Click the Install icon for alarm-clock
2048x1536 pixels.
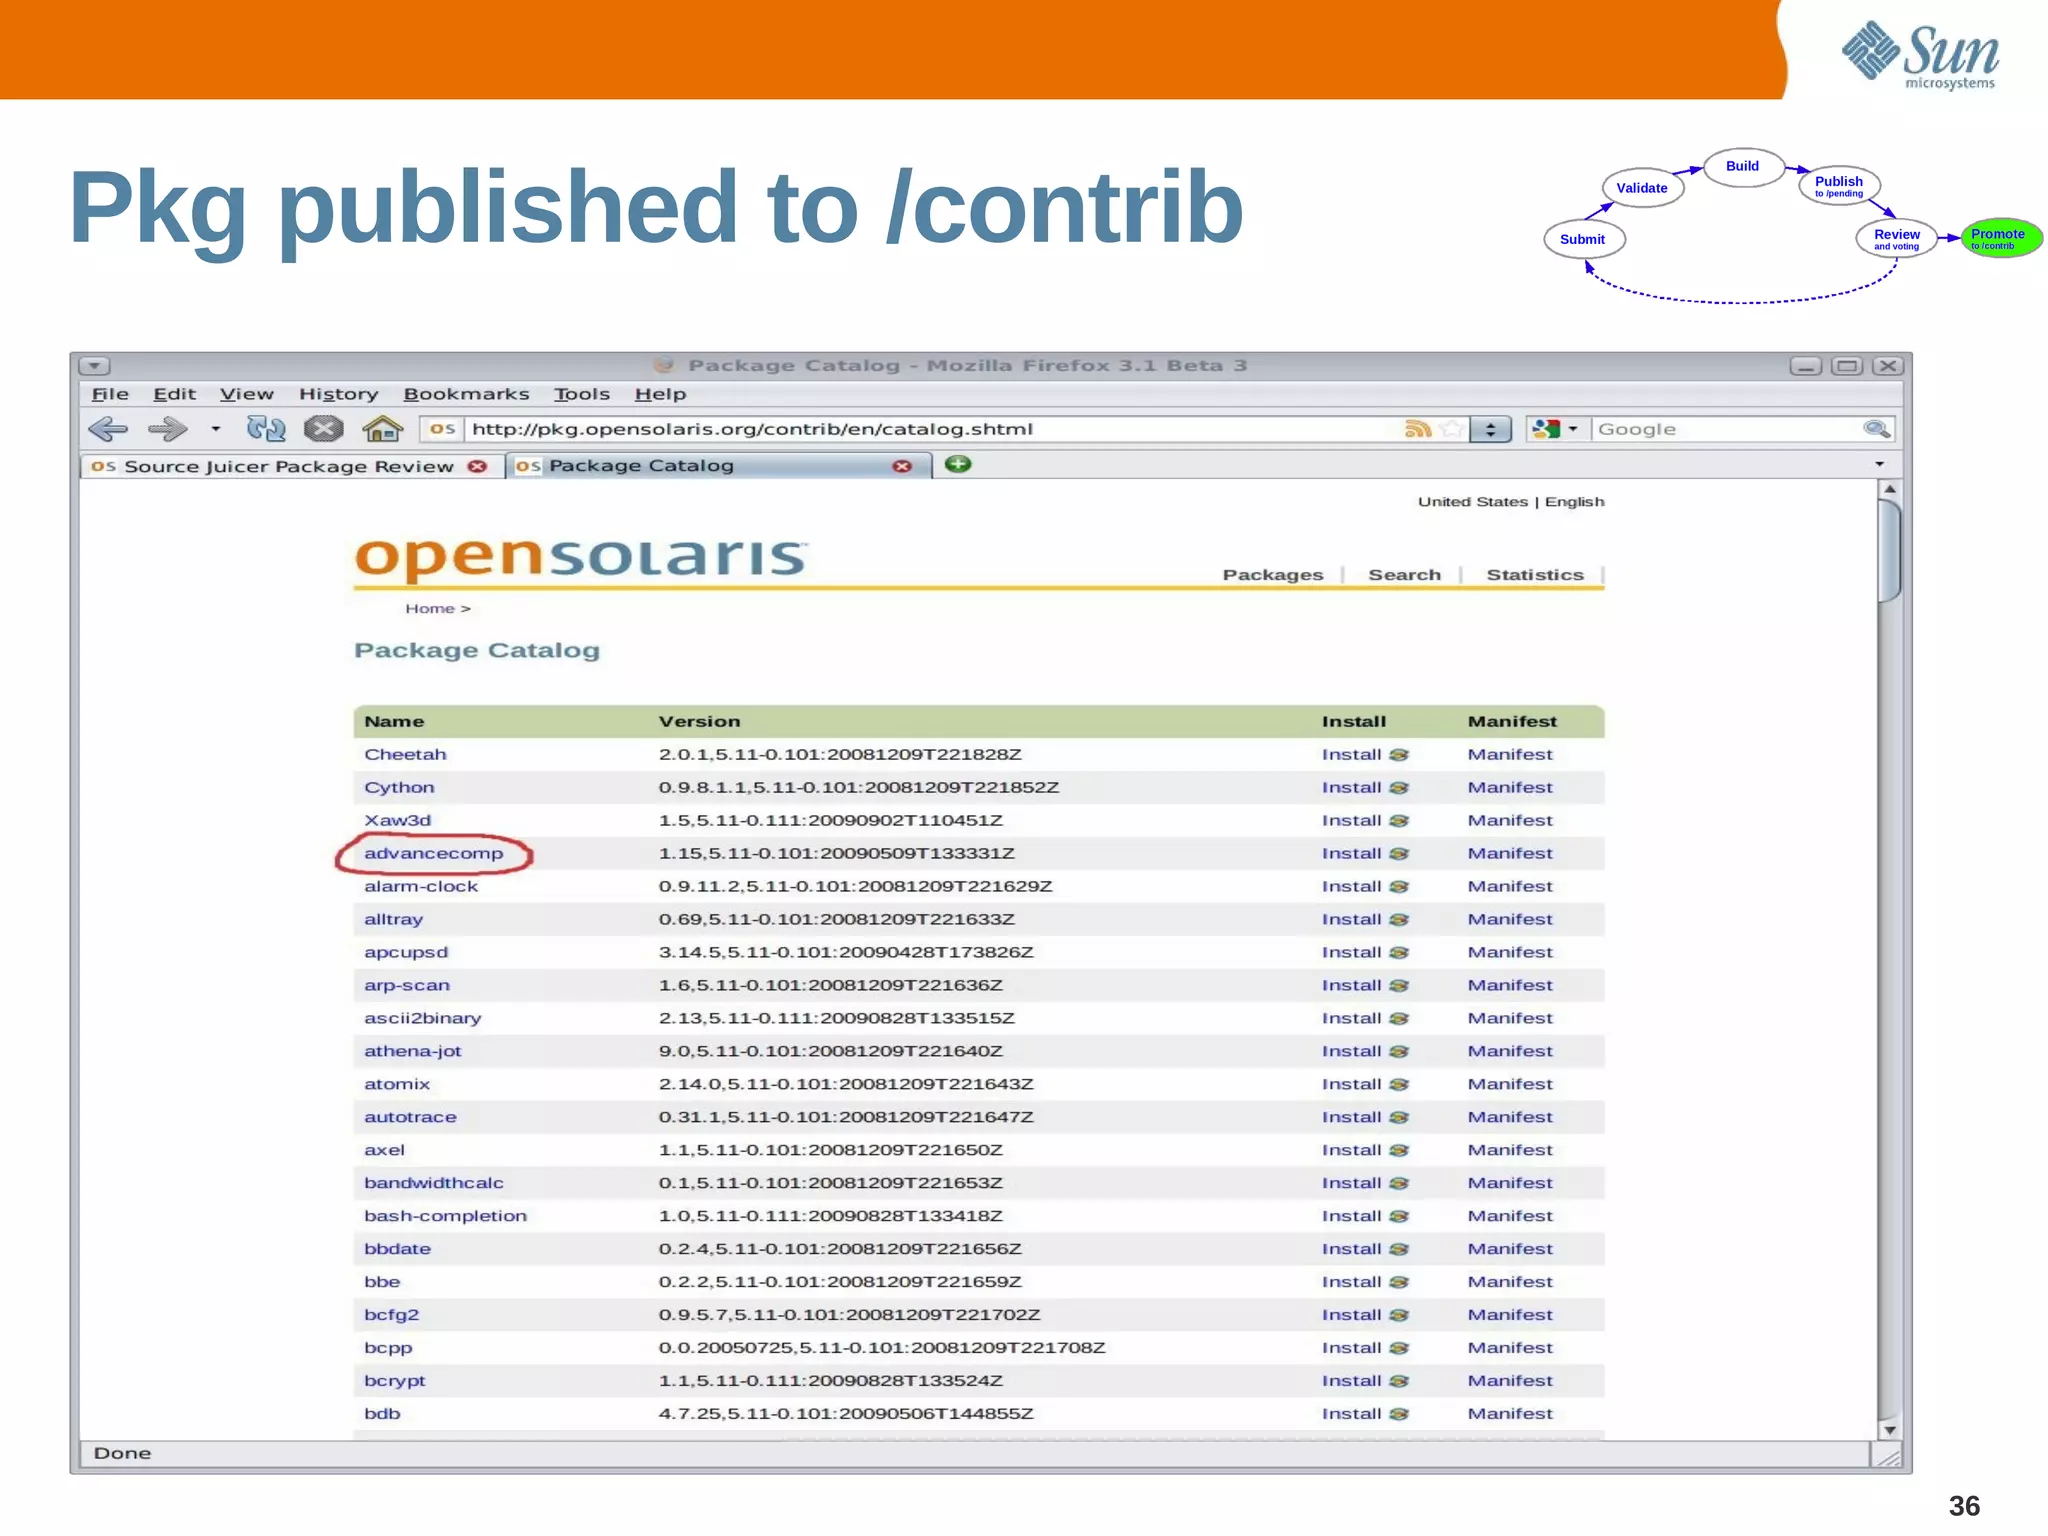pos(1399,887)
